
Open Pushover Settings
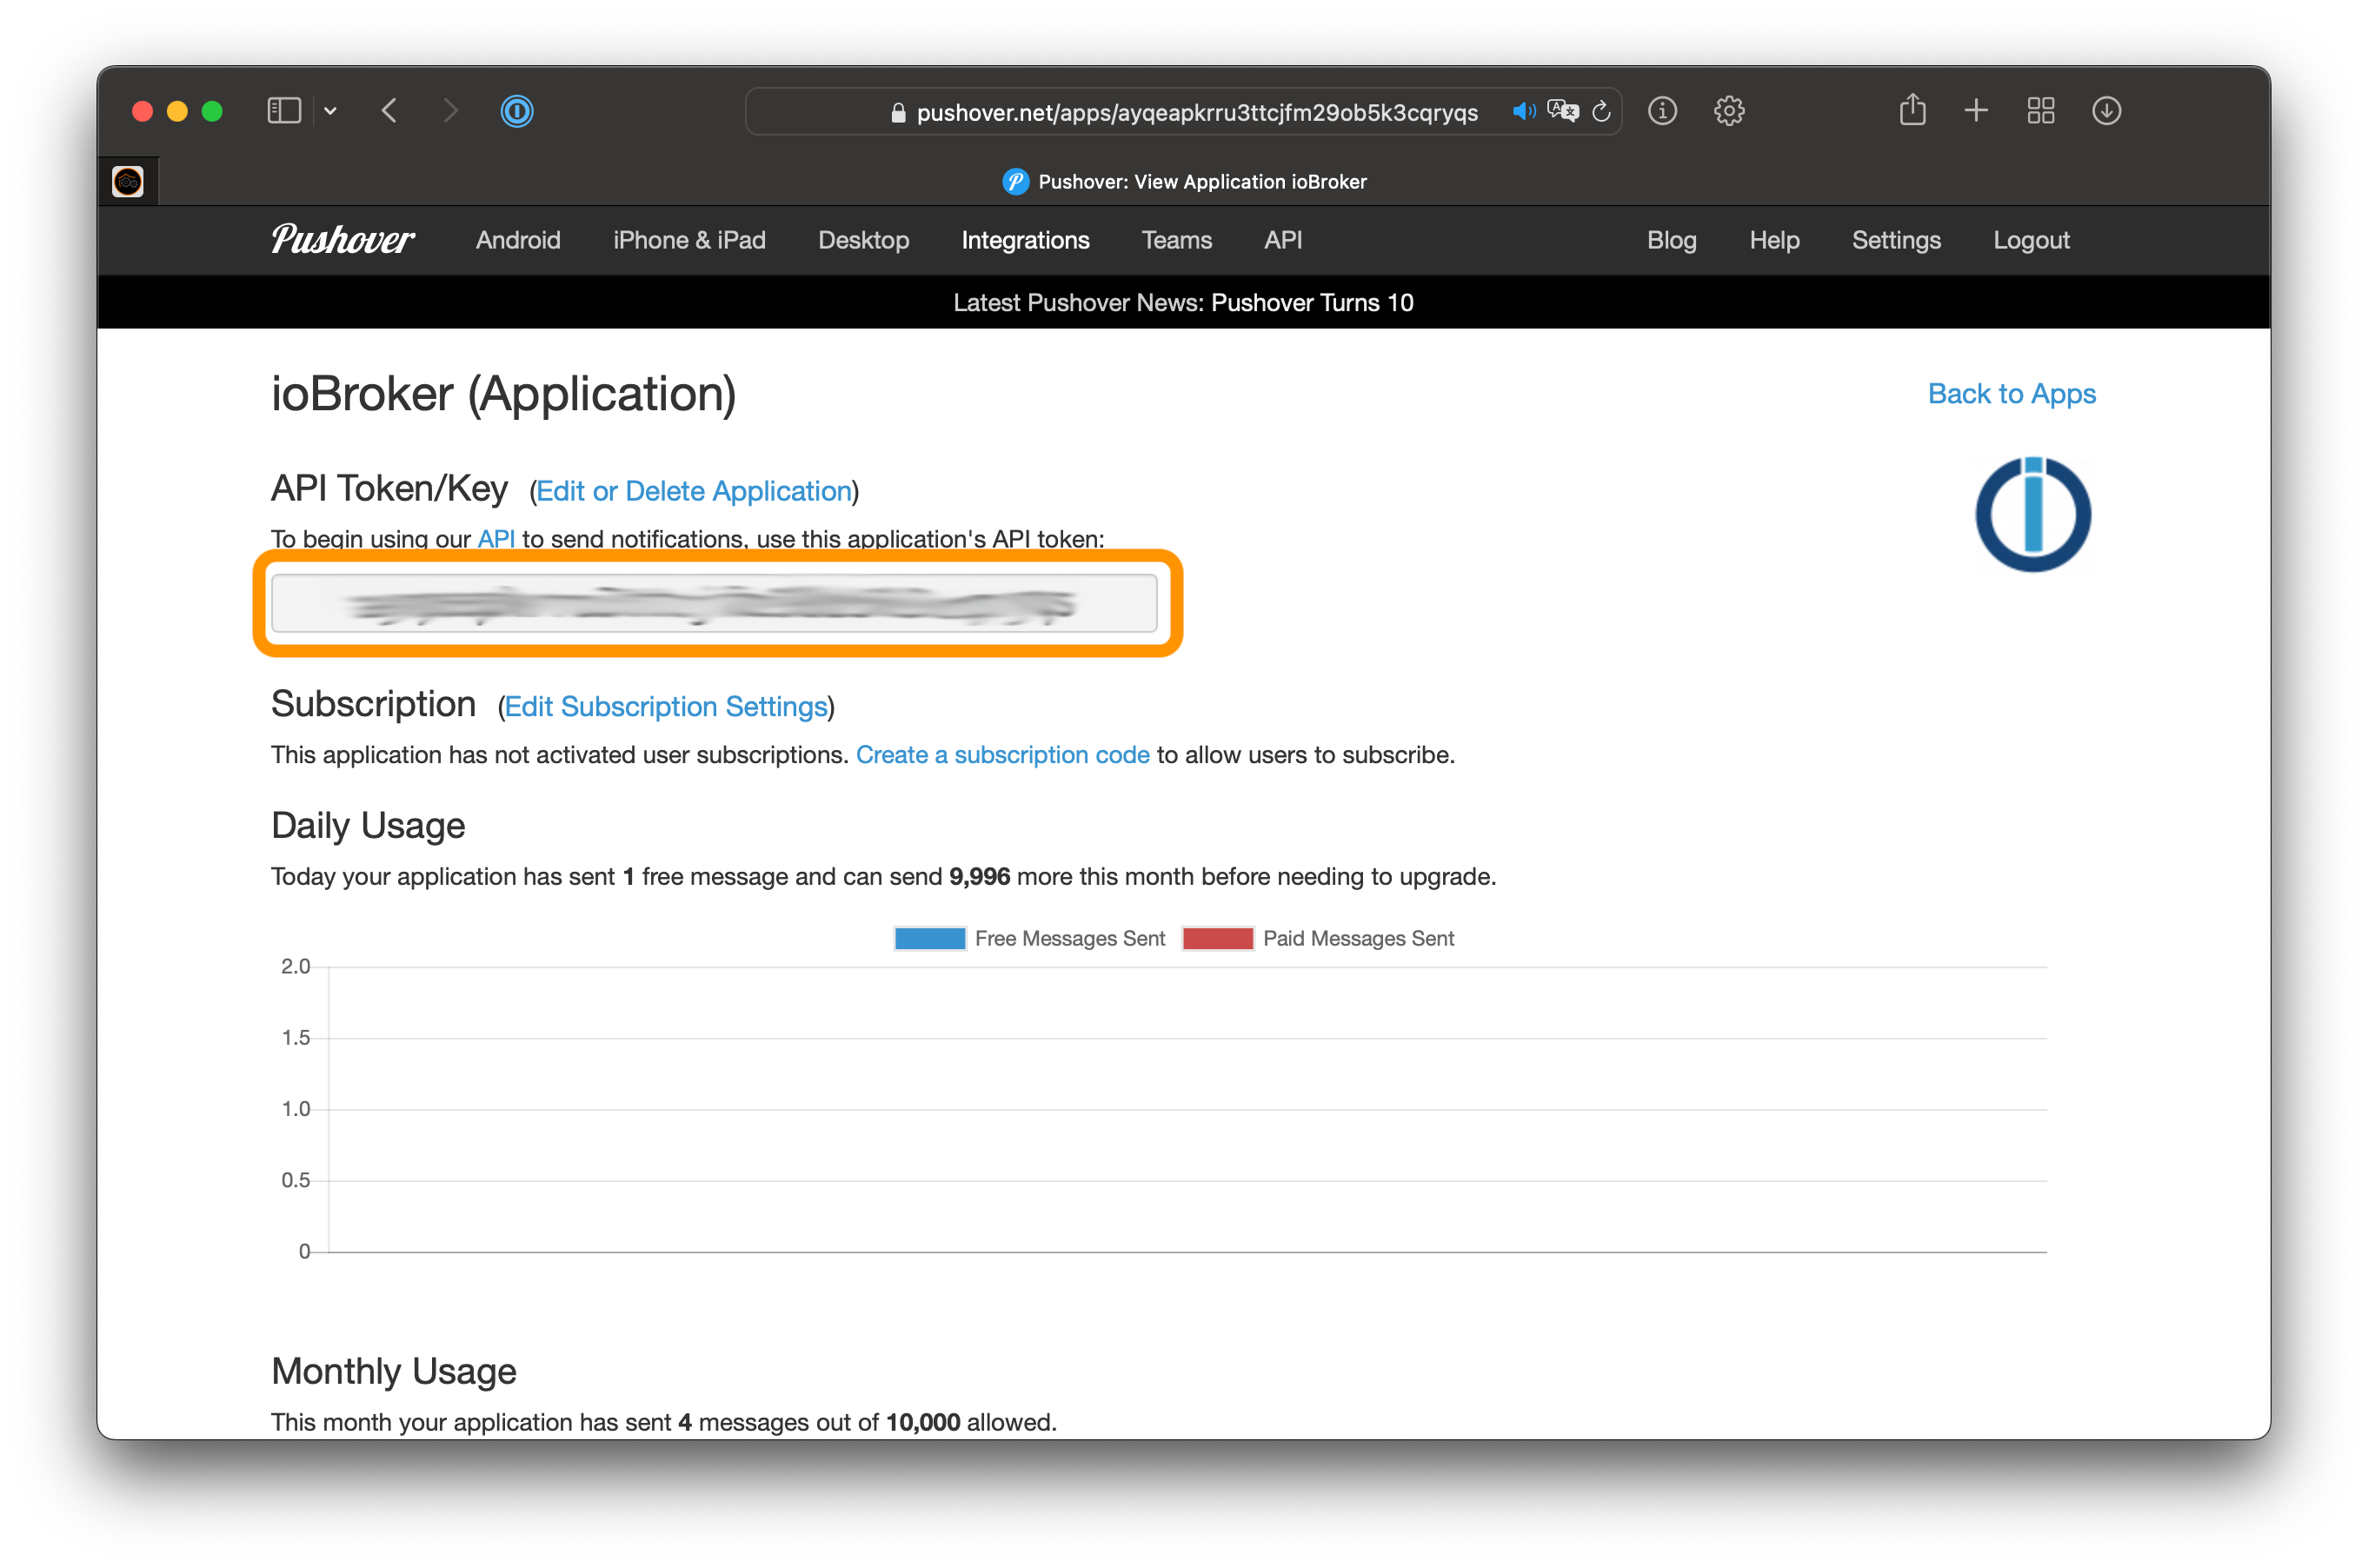pos(1895,240)
